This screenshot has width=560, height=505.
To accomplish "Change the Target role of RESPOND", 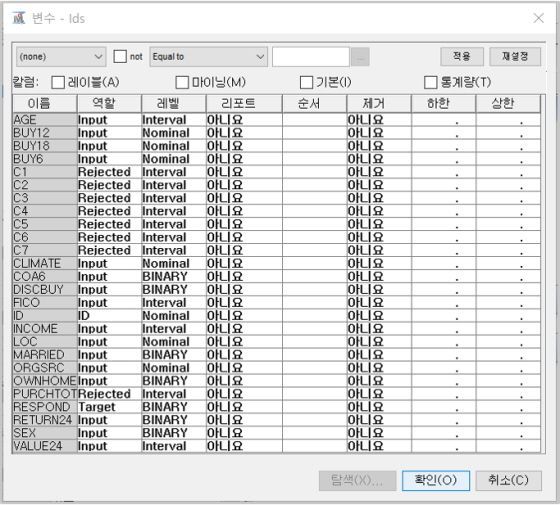I will tap(110, 407).
